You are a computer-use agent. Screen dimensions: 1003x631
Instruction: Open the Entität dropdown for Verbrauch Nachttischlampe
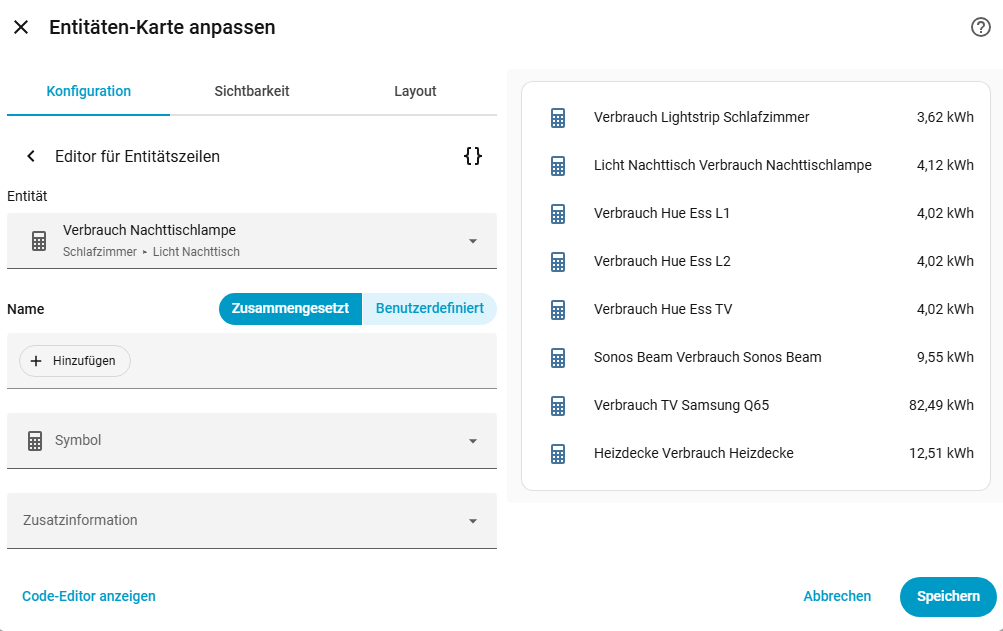tap(472, 241)
